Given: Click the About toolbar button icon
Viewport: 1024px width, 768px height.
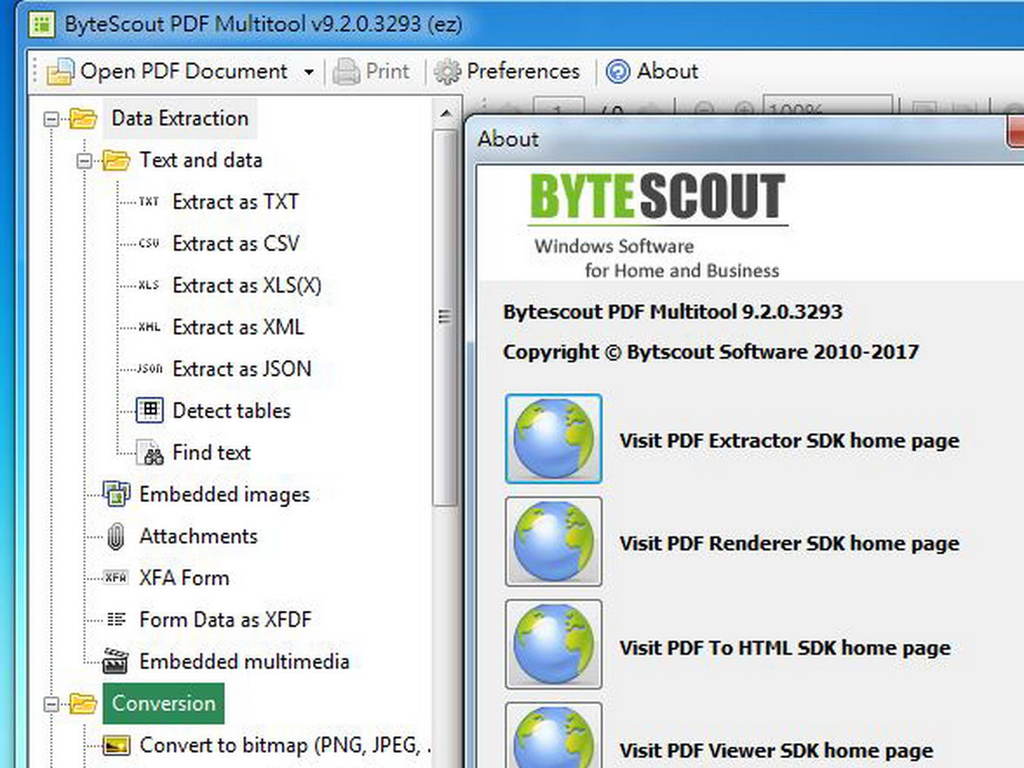Looking at the screenshot, I should [618, 71].
